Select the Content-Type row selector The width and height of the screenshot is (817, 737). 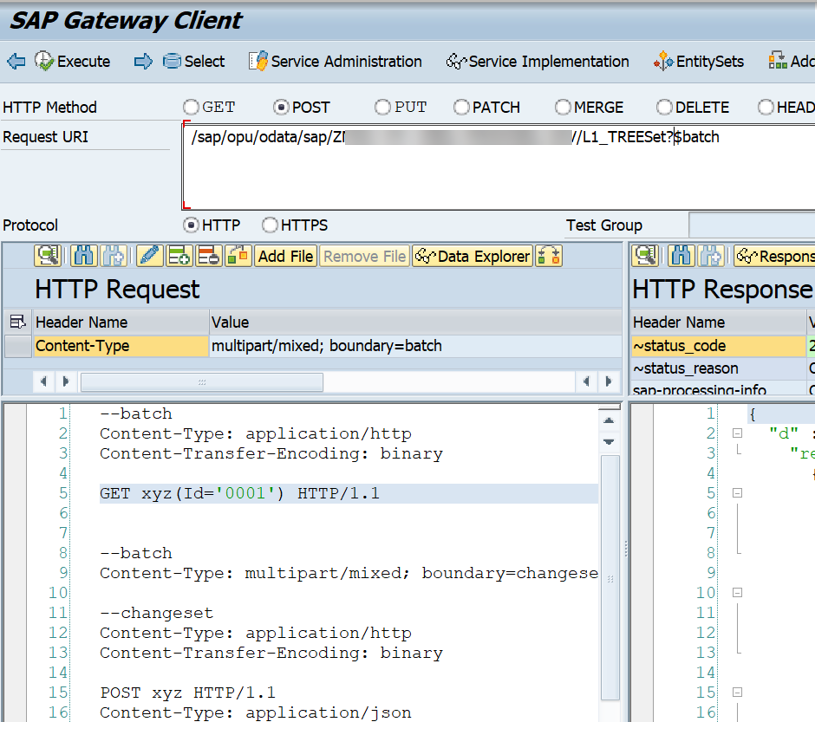click(x=18, y=346)
